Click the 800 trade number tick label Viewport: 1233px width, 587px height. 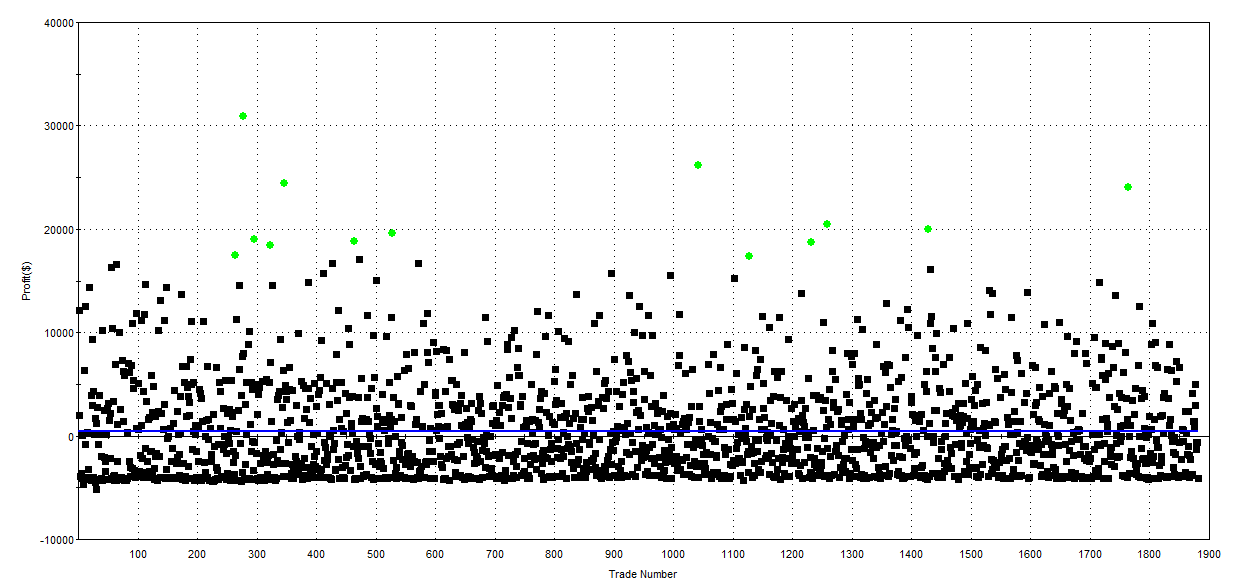(x=554, y=552)
